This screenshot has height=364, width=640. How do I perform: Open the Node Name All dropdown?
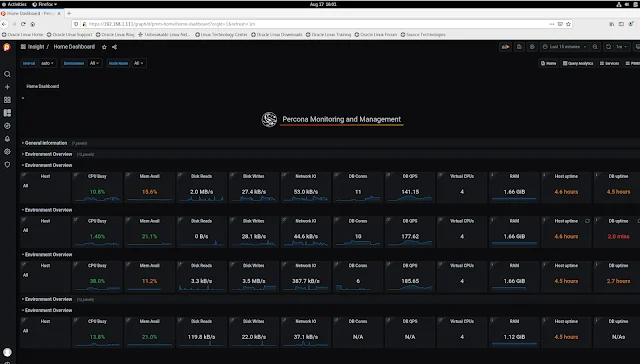click(139, 63)
